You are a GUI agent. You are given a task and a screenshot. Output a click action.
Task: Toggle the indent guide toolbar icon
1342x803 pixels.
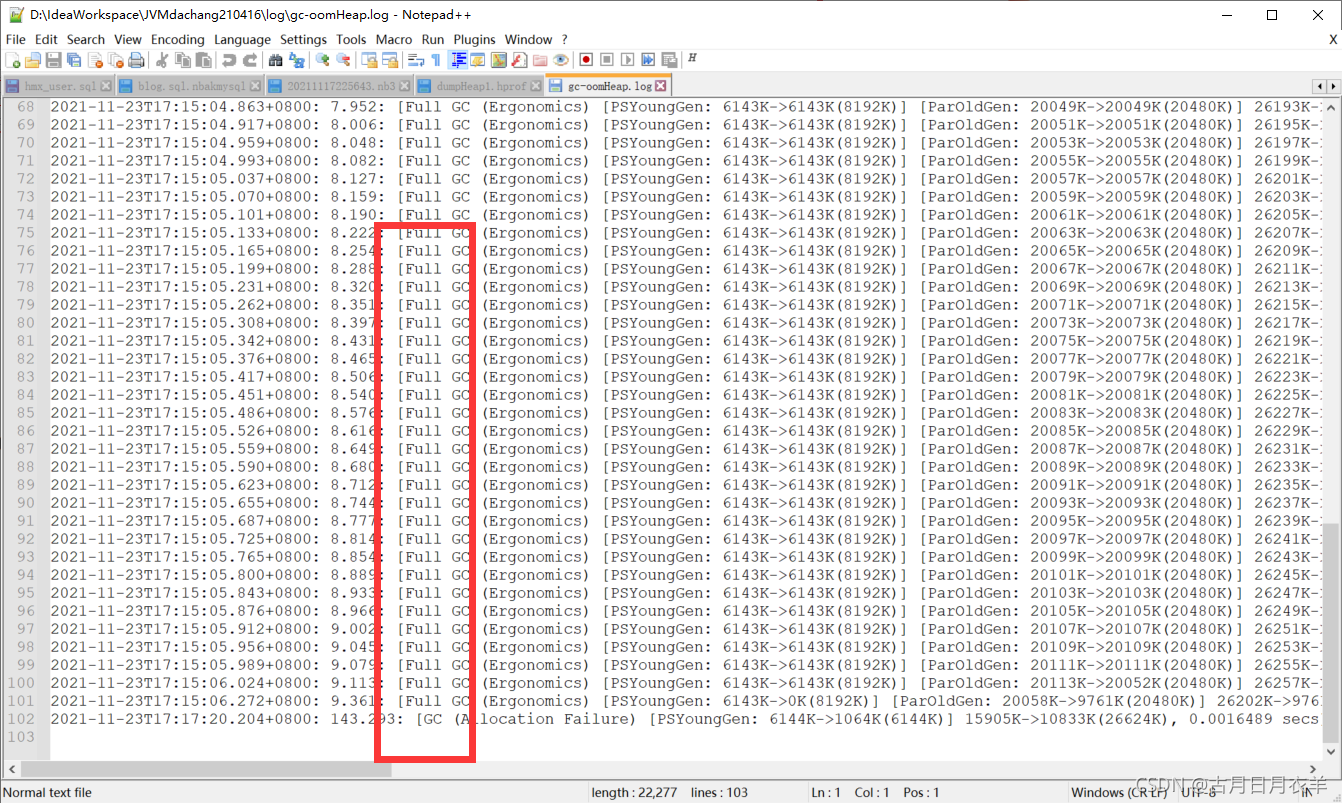459,60
